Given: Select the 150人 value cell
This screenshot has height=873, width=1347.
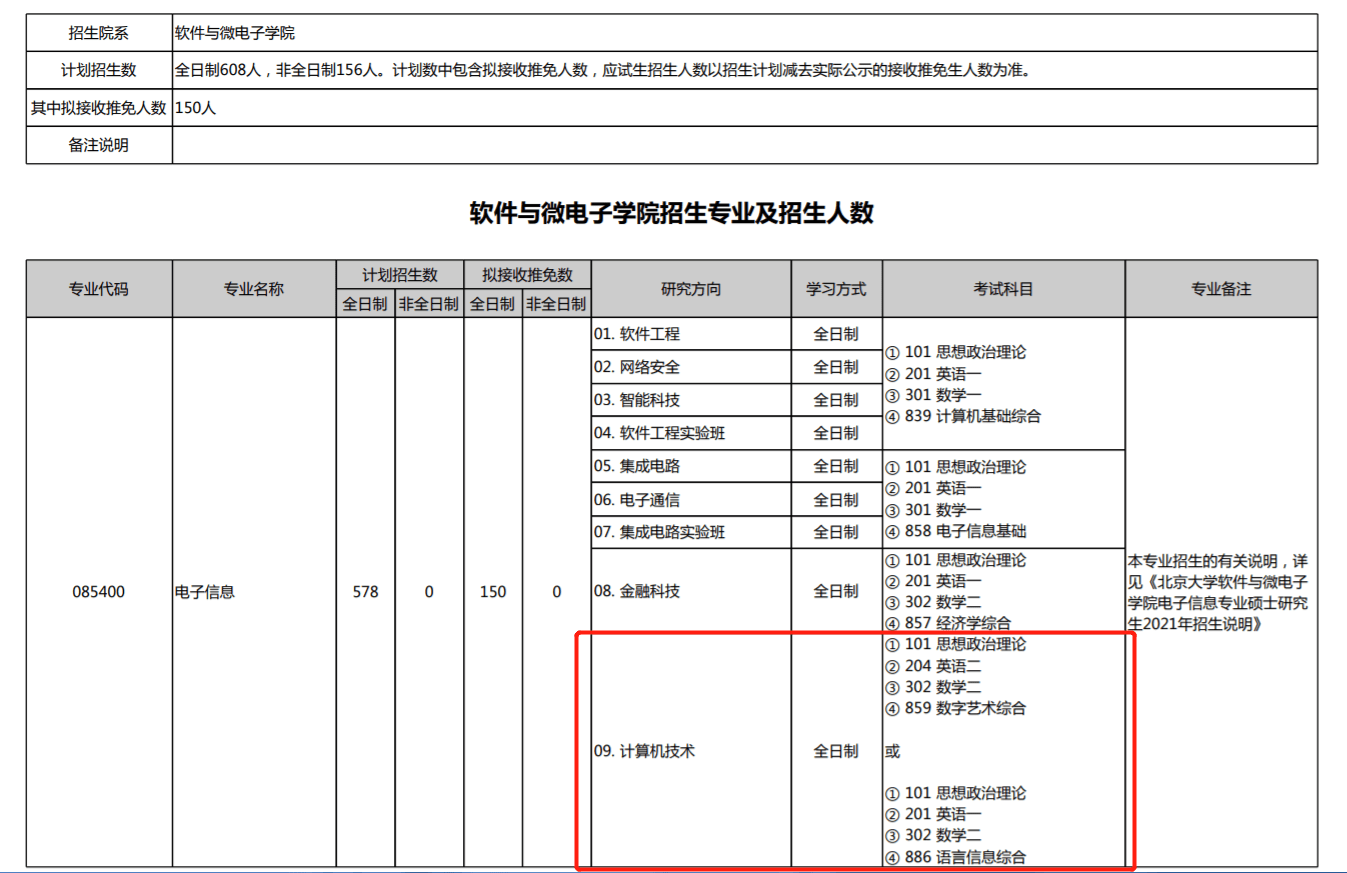Looking at the screenshot, I should click(745, 108).
